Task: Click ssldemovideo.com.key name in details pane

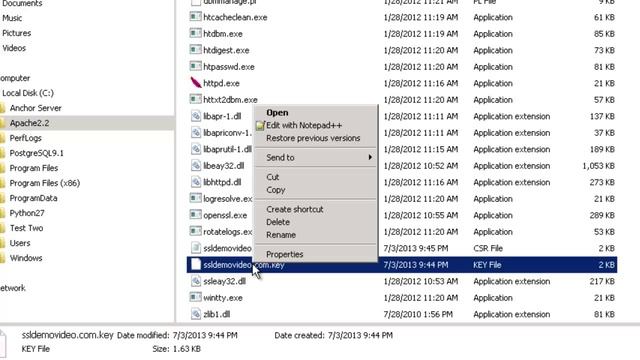Action: click(x=67, y=335)
